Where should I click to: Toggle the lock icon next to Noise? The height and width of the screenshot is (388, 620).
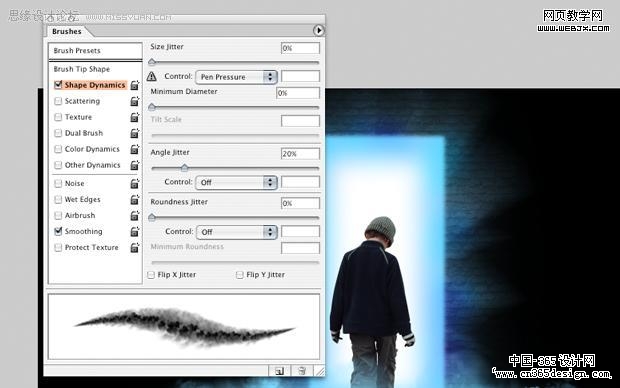135,184
